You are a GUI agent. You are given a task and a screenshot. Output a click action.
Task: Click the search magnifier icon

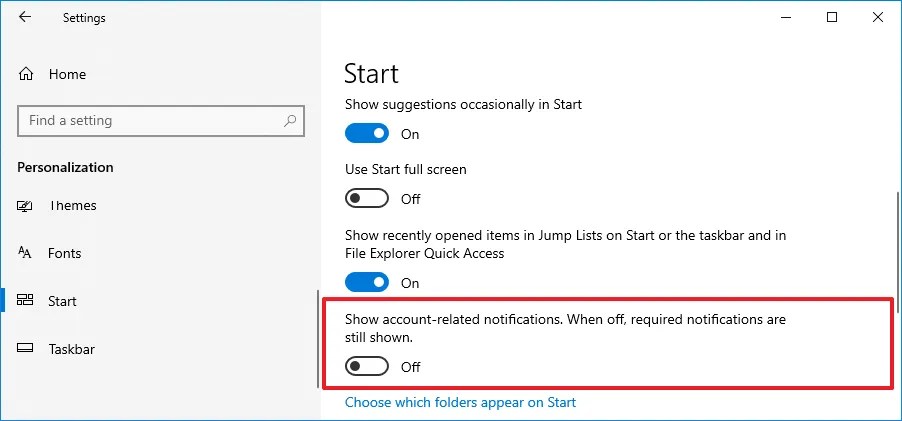[290, 121]
